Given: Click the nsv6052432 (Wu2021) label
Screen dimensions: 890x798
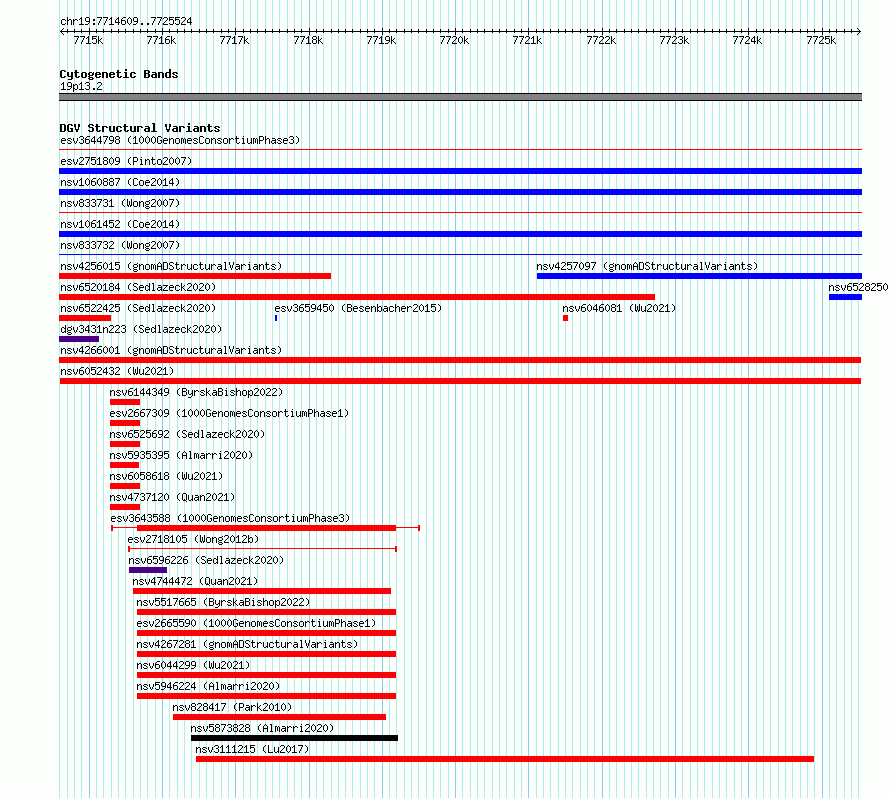Looking at the screenshot, I should 117,371.
